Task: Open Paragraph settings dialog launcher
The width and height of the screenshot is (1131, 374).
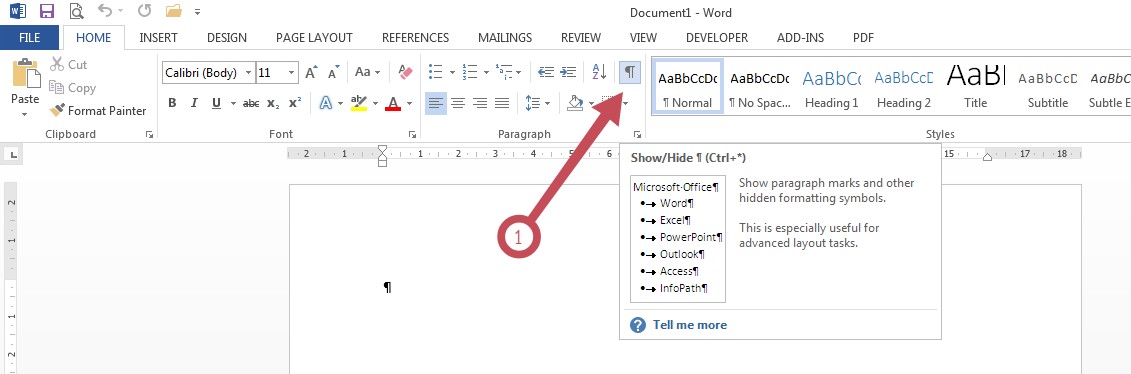Action: (637, 135)
